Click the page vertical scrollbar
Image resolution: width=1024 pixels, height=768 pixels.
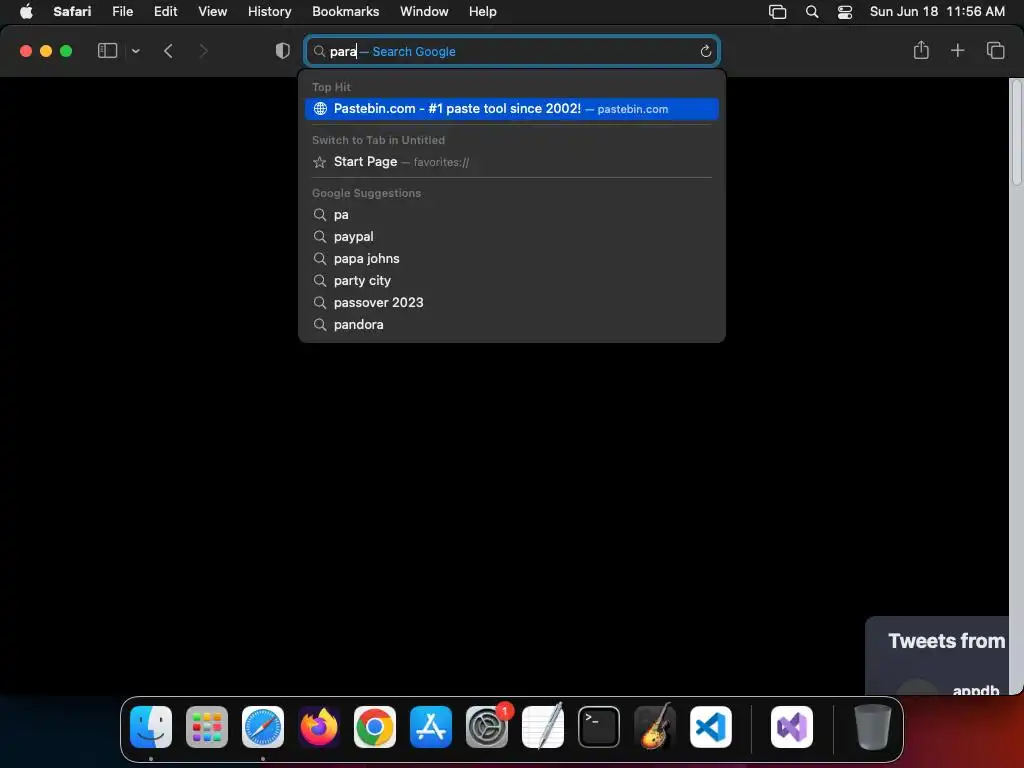1016,132
